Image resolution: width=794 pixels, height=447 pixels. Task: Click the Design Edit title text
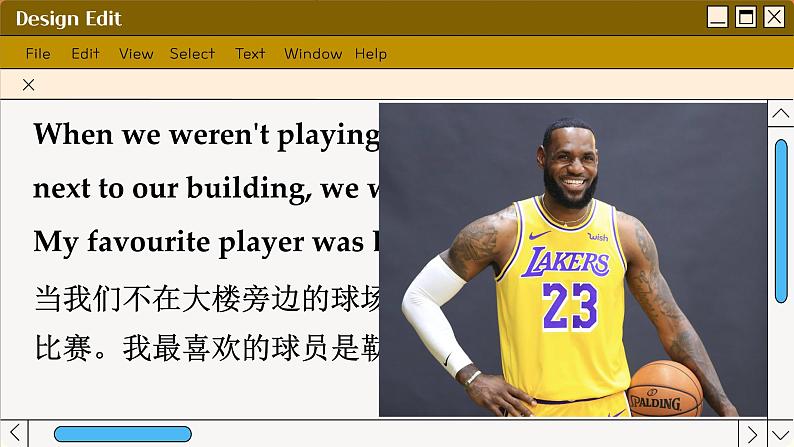(68, 19)
